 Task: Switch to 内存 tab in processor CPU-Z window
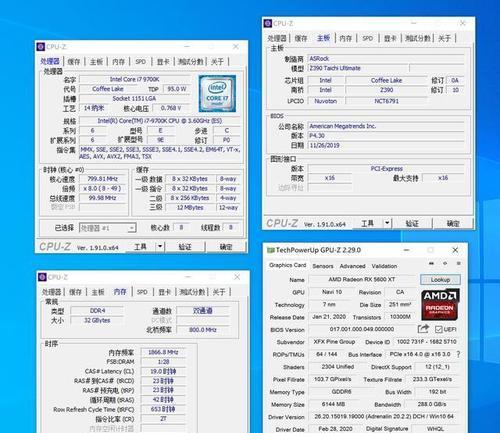pos(119,62)
